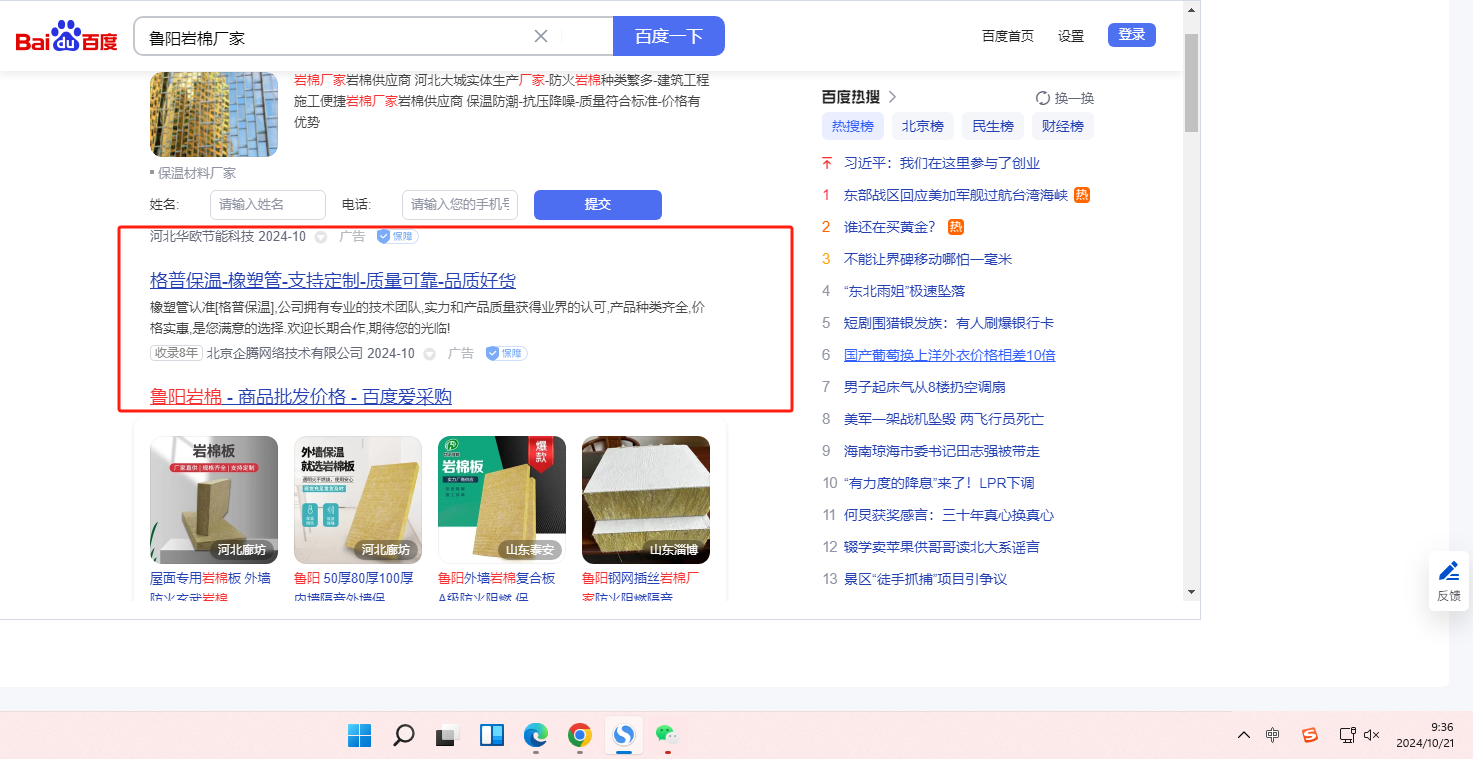Switch to Sogou browser on the taskbar
This screenshot has height=759, width=1473.
[x=624, y=736]
